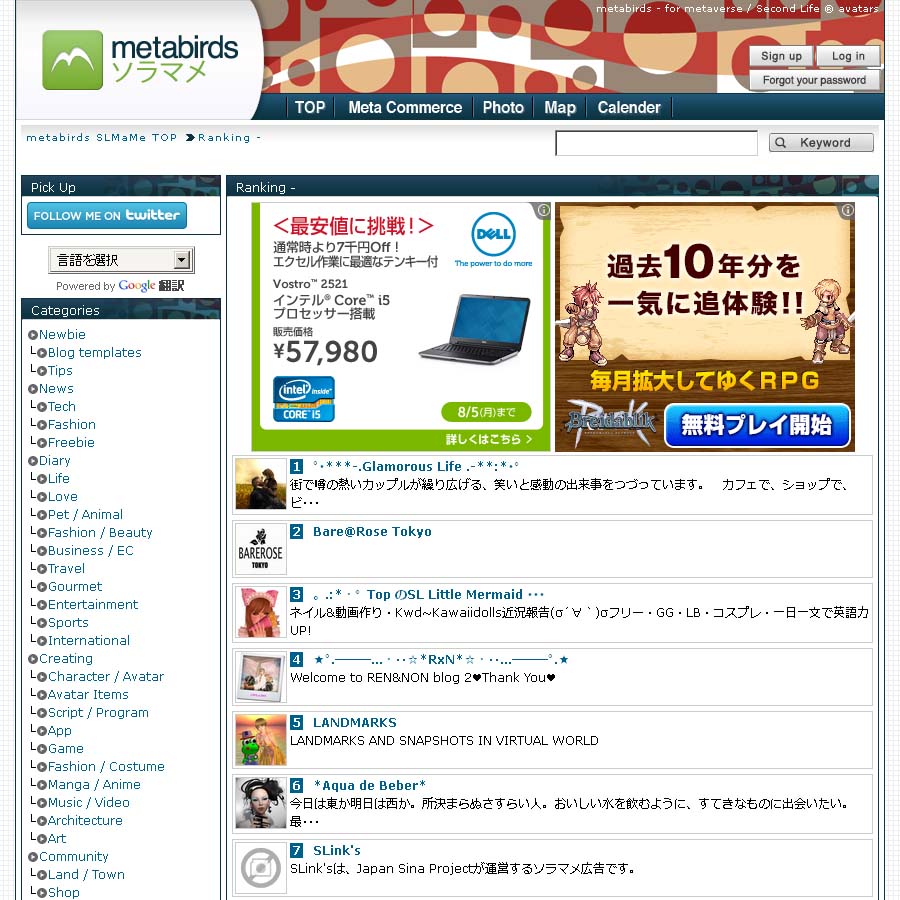Click the free play start RPG button
This screenshot has height=900, width=900.
757,425
